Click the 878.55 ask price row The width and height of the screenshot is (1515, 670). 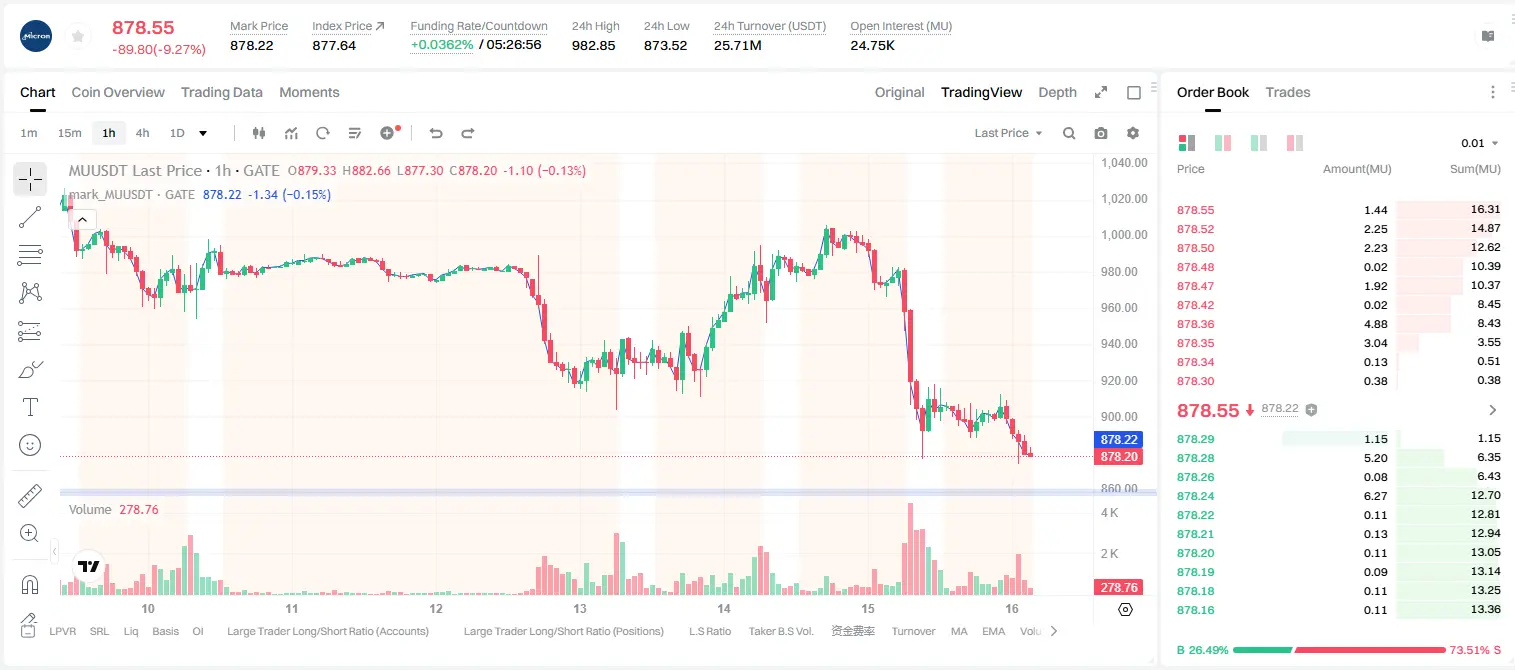pos(1339,210)
